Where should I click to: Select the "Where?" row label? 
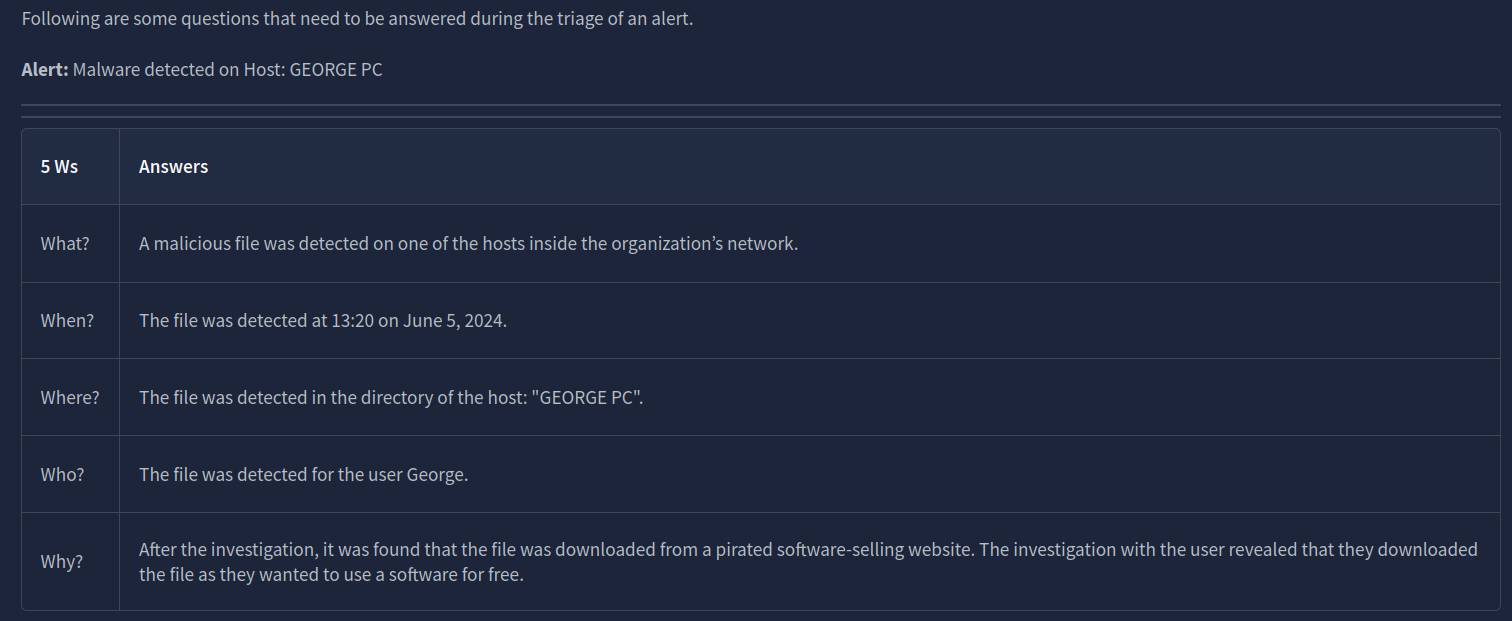pos(70,398)
